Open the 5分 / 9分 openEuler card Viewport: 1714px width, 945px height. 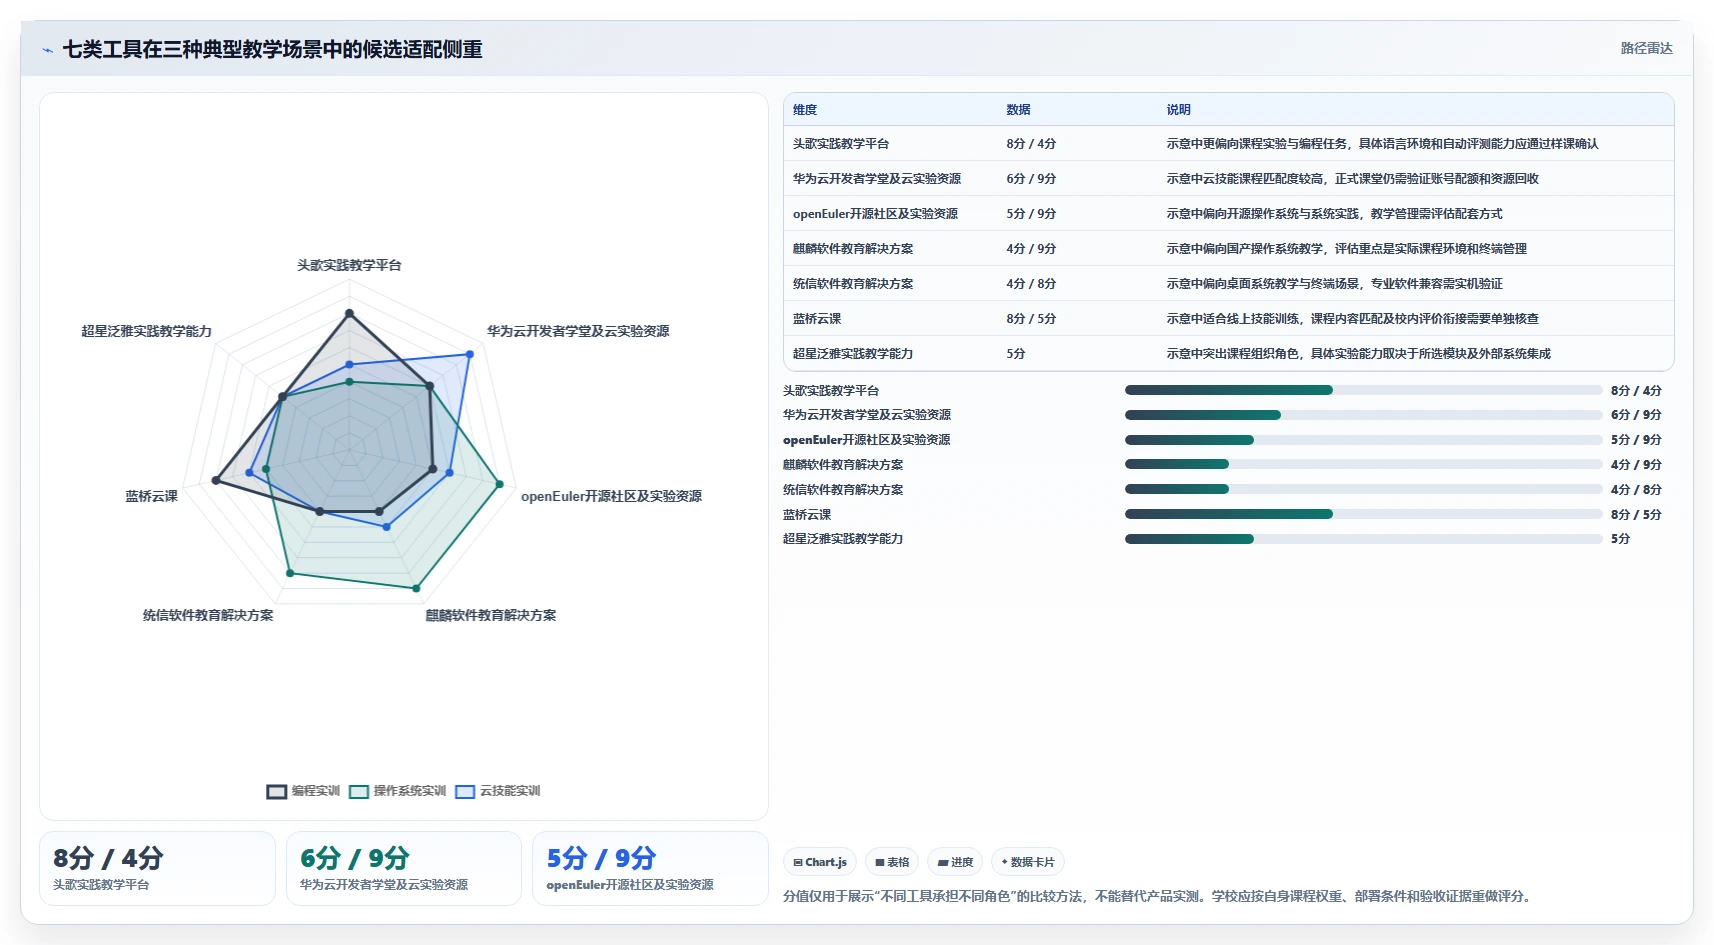tap(650, 868)
